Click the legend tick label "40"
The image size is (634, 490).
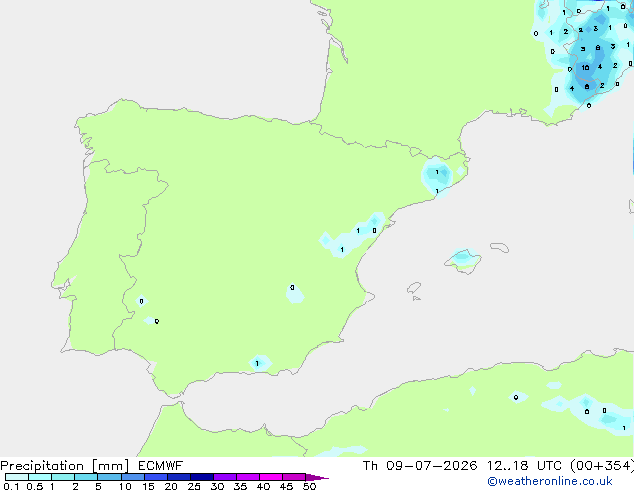(263, 486)
